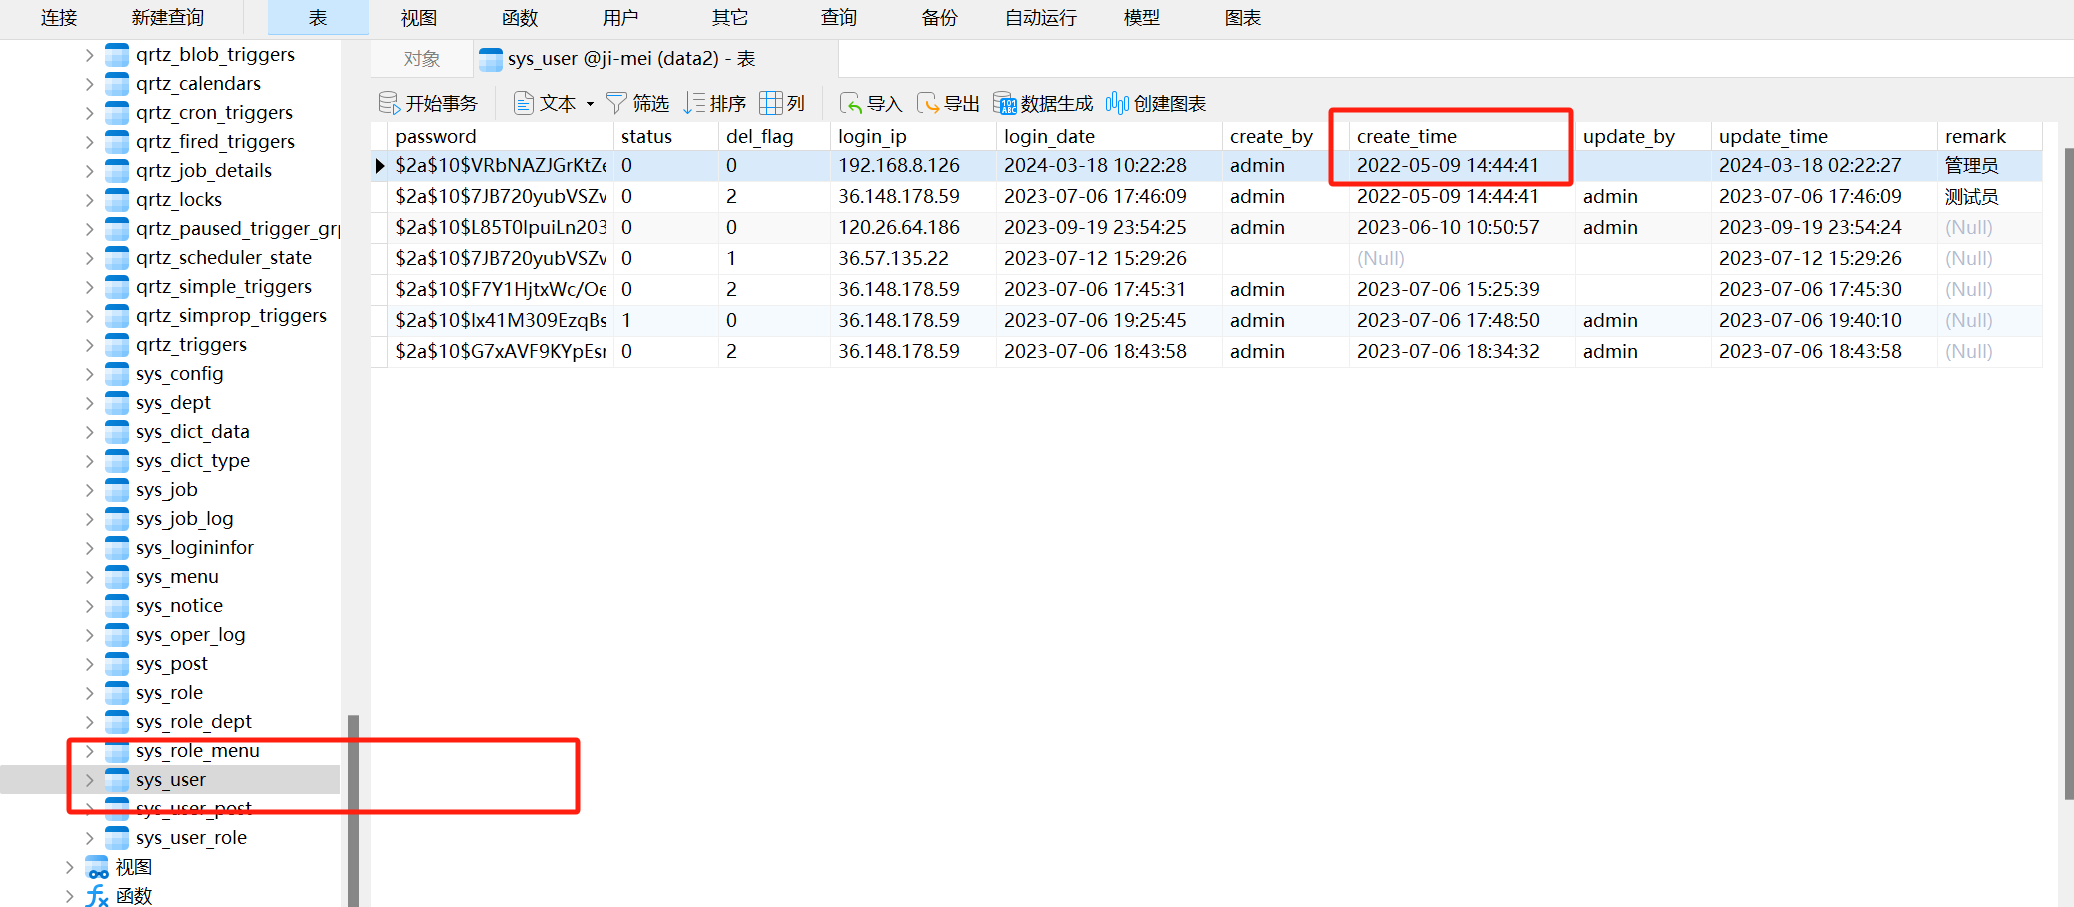Image resolution: width=2074 pixels, height=907 pixels.
Task: Click the Connection (连接) button
Action: [x=59, y=18]
